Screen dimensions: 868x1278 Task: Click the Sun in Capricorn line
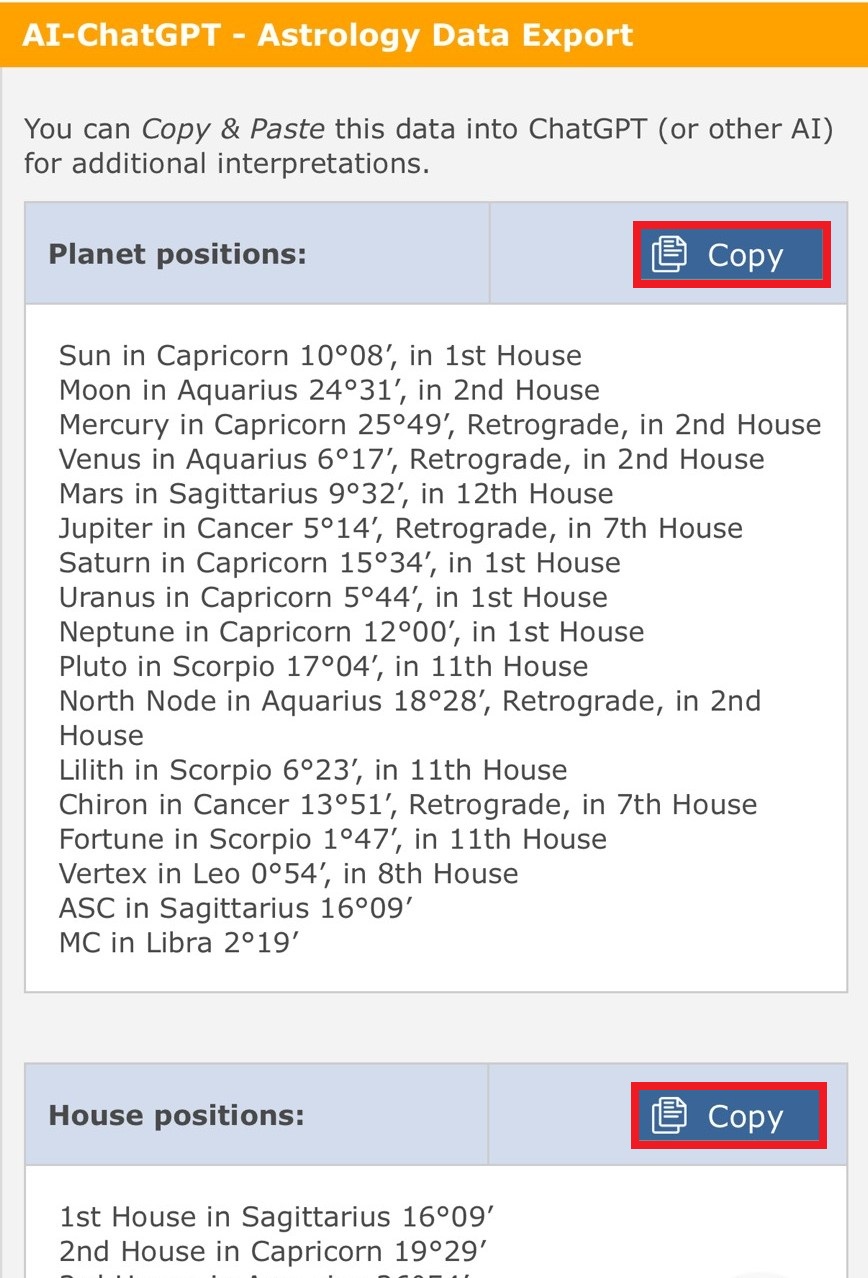(x=320, y=356)
